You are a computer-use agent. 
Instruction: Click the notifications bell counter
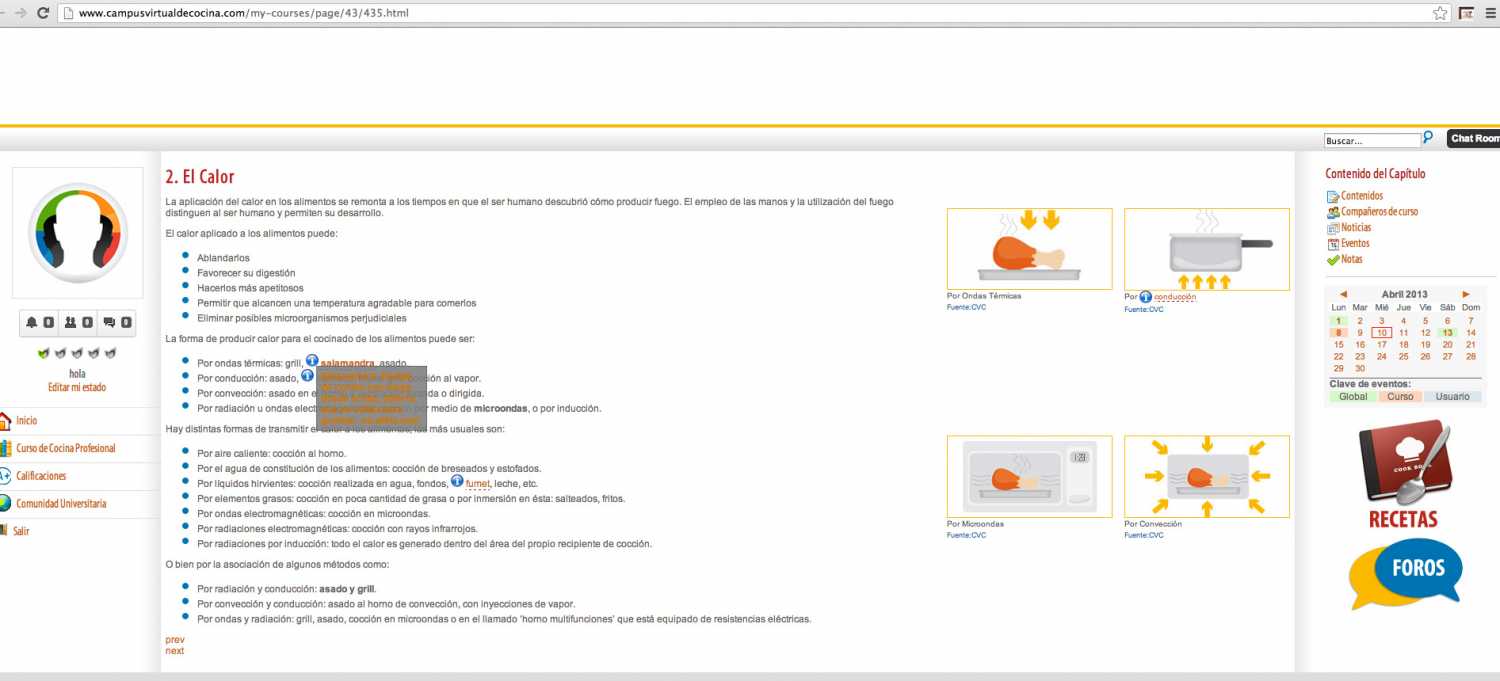(39, 323)
